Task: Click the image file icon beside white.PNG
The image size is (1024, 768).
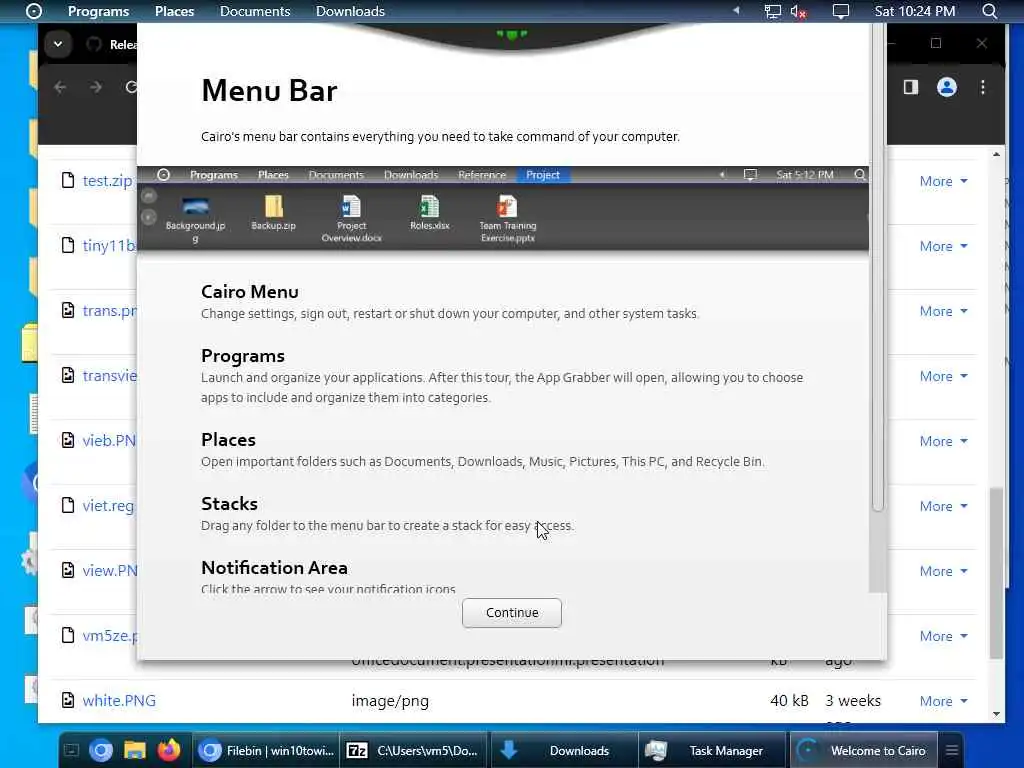Action: [68, 700]
